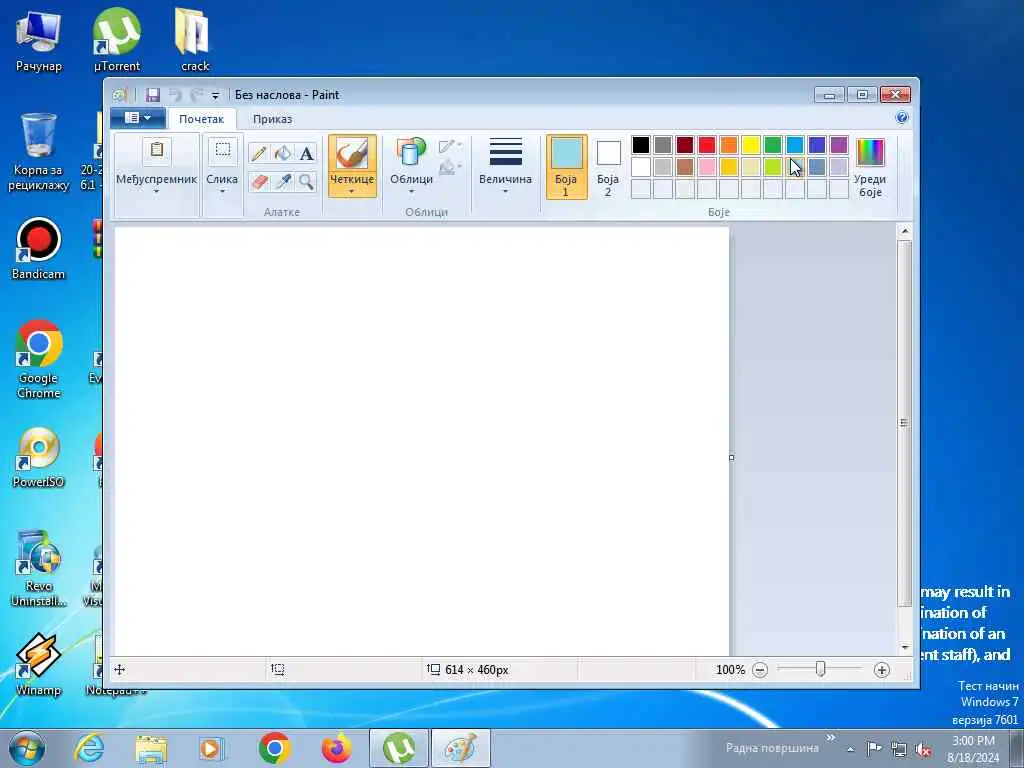1024x768 pixels.
Task: Click the clock showing 3:00 PM
Action: [973, 741]
